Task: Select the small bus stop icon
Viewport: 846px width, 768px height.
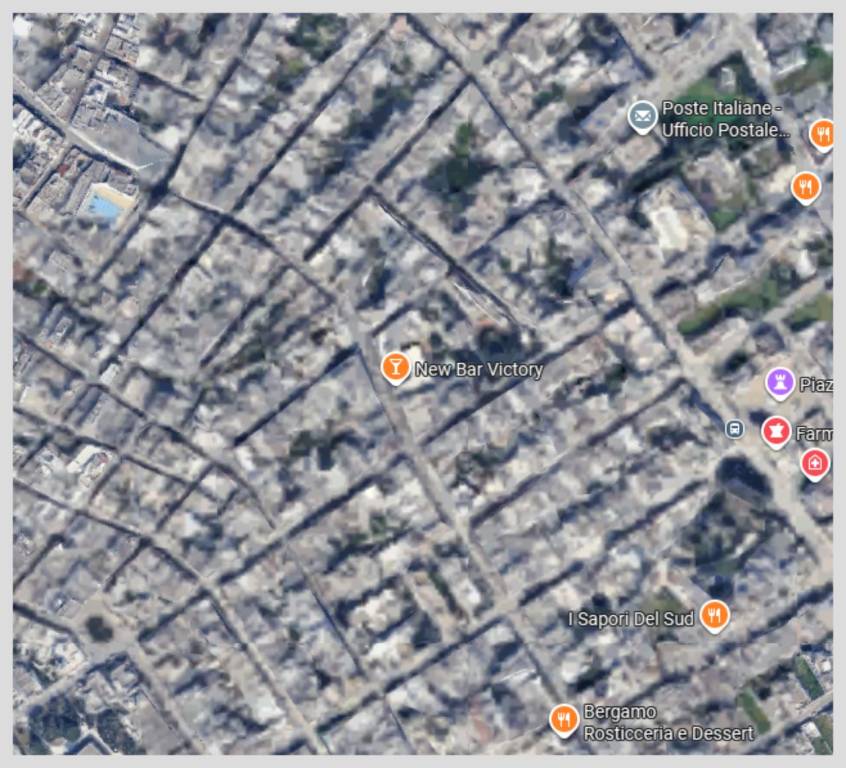Action: (735, 429)
